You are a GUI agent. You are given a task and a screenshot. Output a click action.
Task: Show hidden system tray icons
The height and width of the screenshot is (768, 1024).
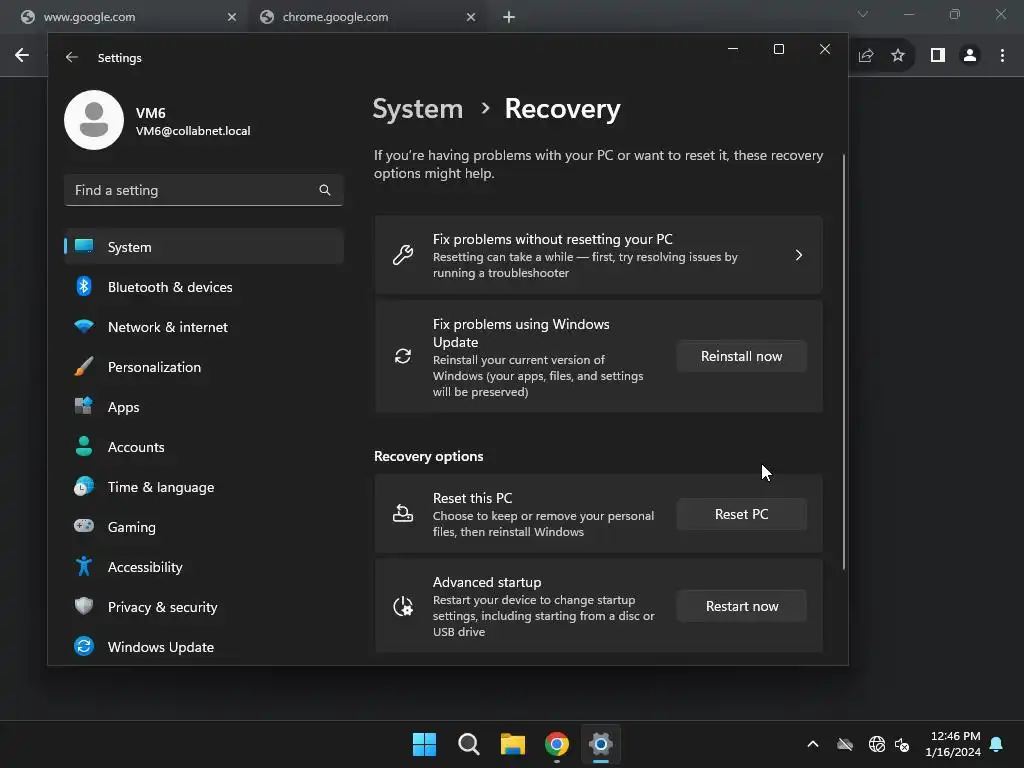(x=813, y=744)
